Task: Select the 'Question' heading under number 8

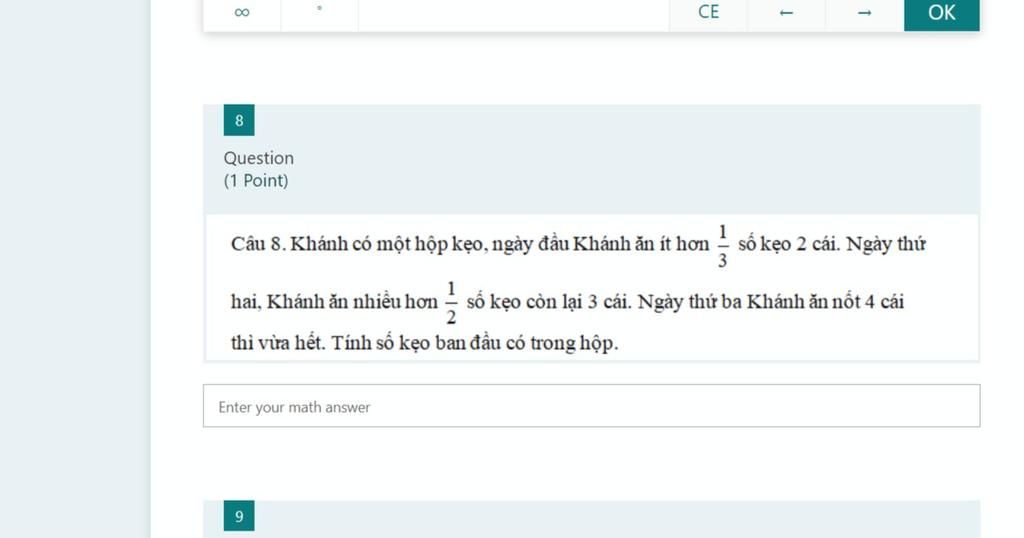Action: (x=259, y=158)
